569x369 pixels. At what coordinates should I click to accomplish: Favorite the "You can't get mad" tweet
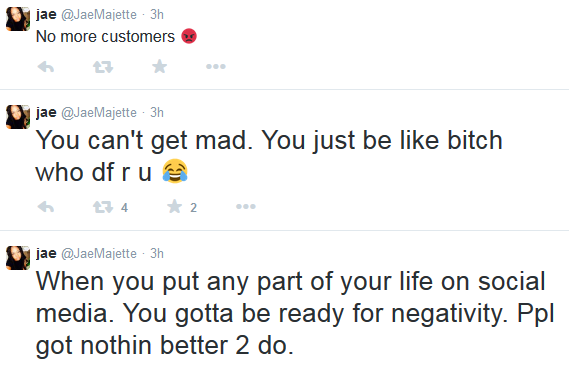pos(175,206)
